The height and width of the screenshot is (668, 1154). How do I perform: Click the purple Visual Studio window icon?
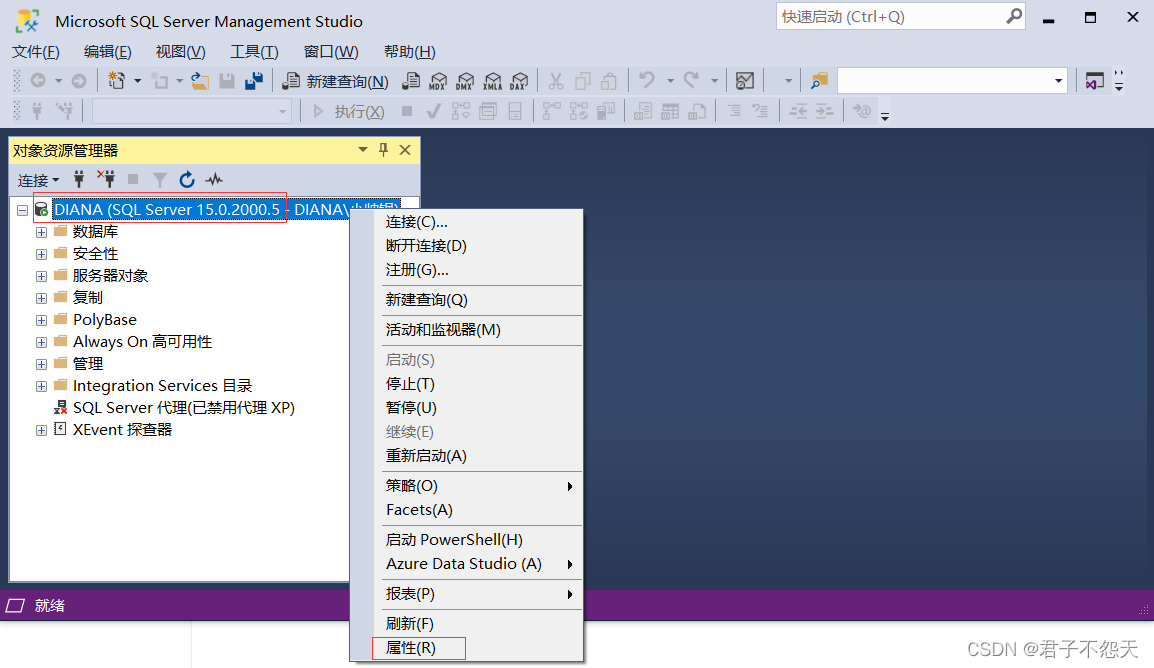click(1094, 81)
